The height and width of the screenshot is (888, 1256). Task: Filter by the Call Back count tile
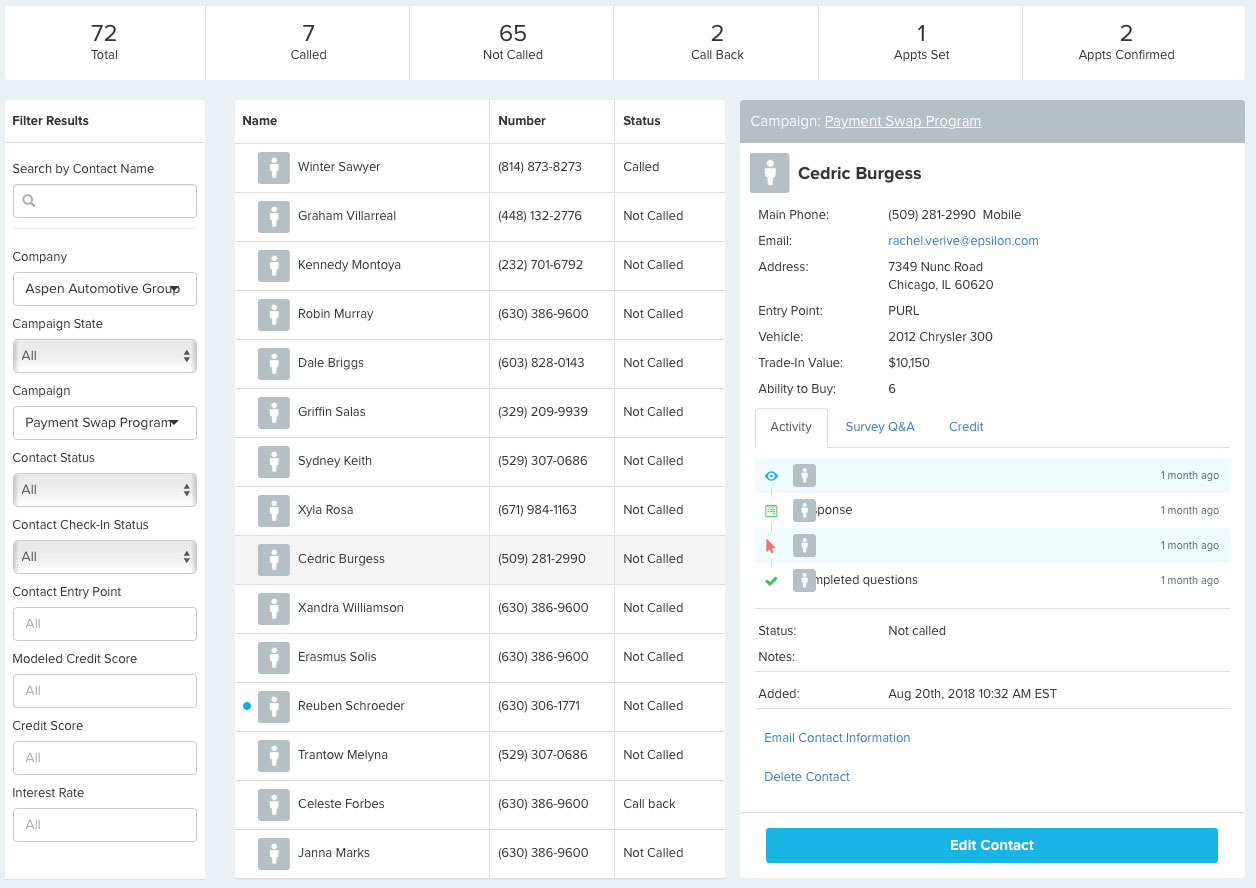[717, 42]
